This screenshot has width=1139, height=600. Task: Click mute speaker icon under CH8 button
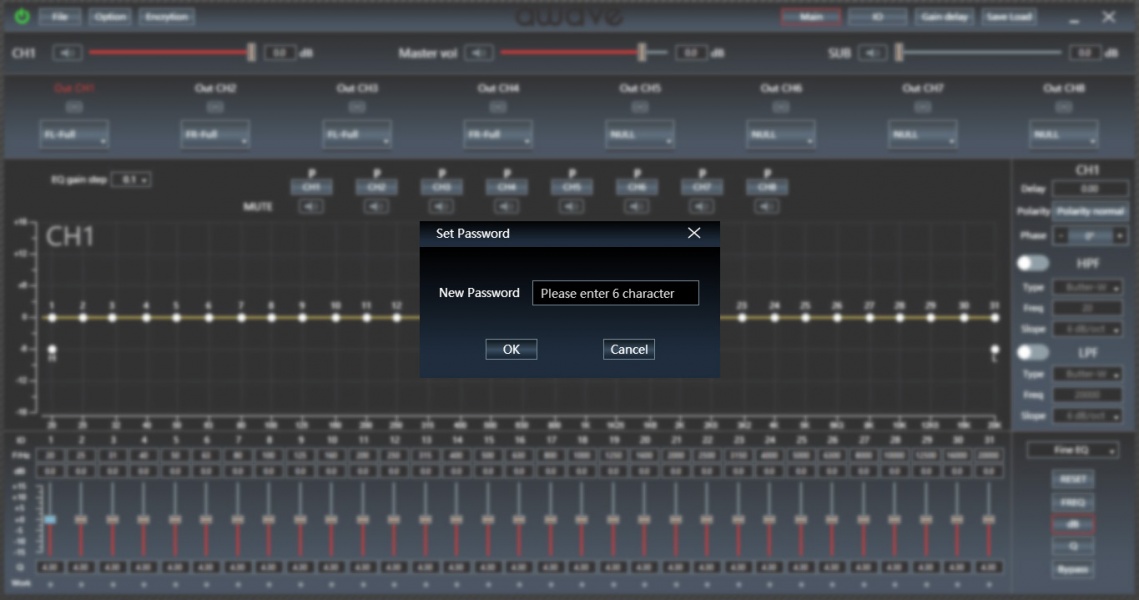767,207
